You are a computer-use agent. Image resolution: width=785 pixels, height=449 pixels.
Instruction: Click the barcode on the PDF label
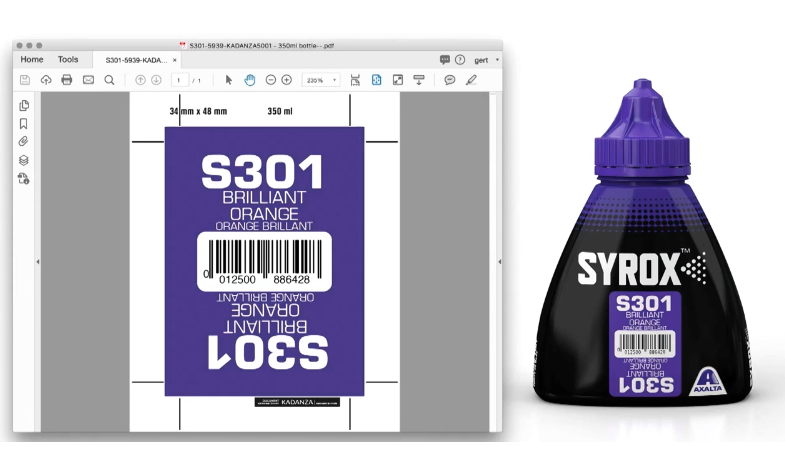point(265,261)
